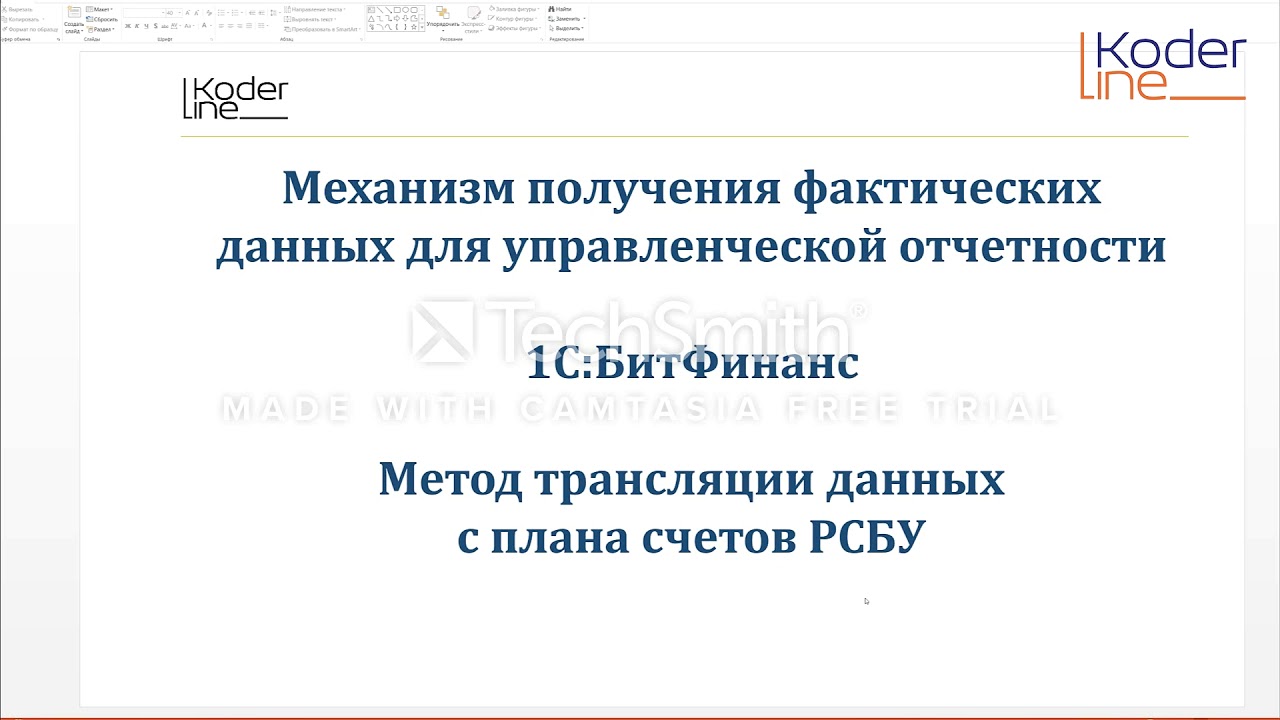This screenshot has height=720, width=1280.
Task: Open Экспресс-стили quick styles
Action: click(473, 20)
